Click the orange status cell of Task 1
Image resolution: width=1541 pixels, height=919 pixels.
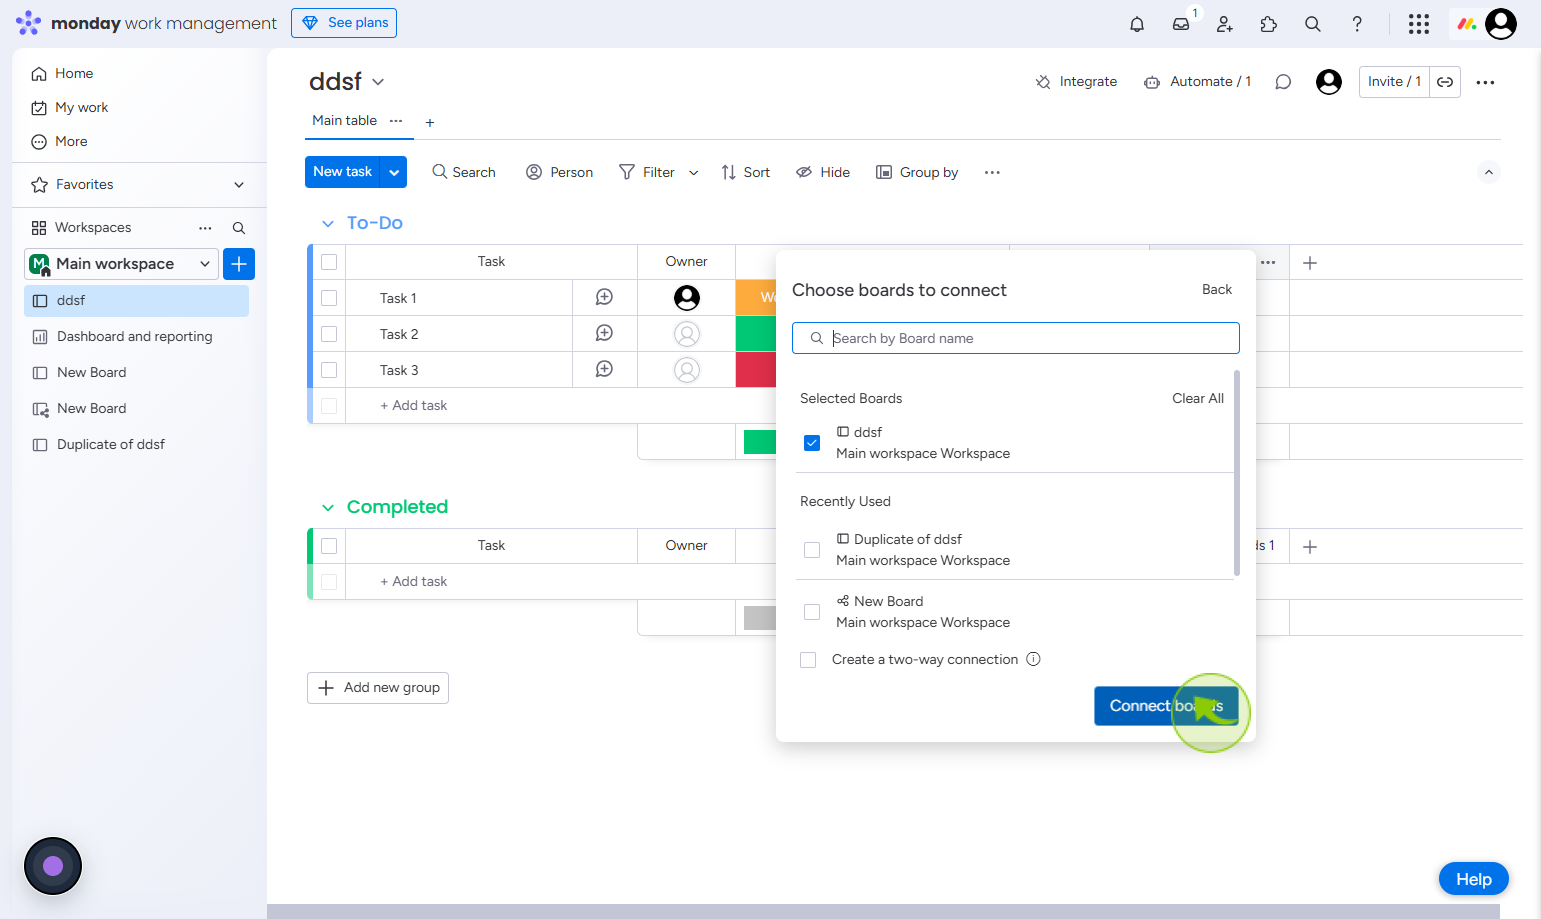756,298
